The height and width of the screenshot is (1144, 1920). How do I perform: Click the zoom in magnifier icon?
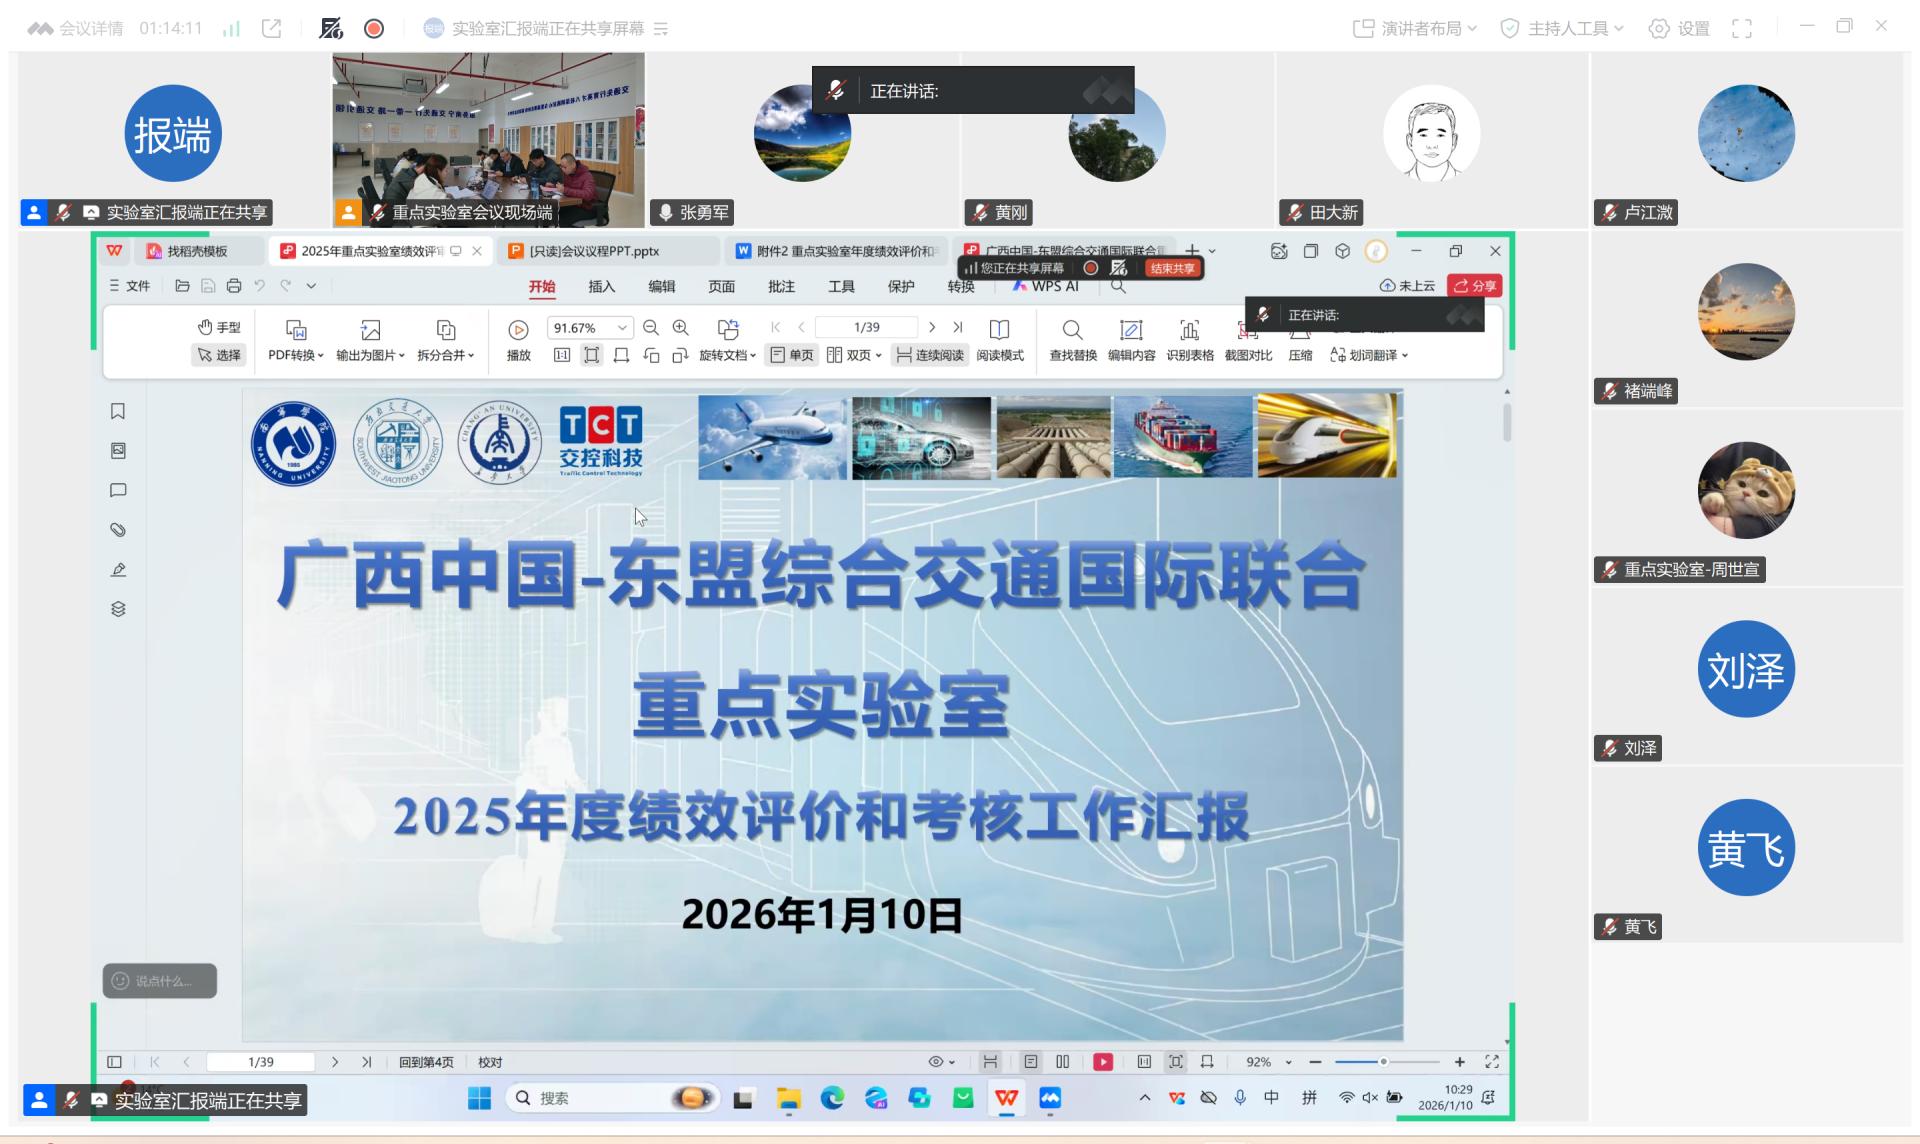[x=681, y=328]
